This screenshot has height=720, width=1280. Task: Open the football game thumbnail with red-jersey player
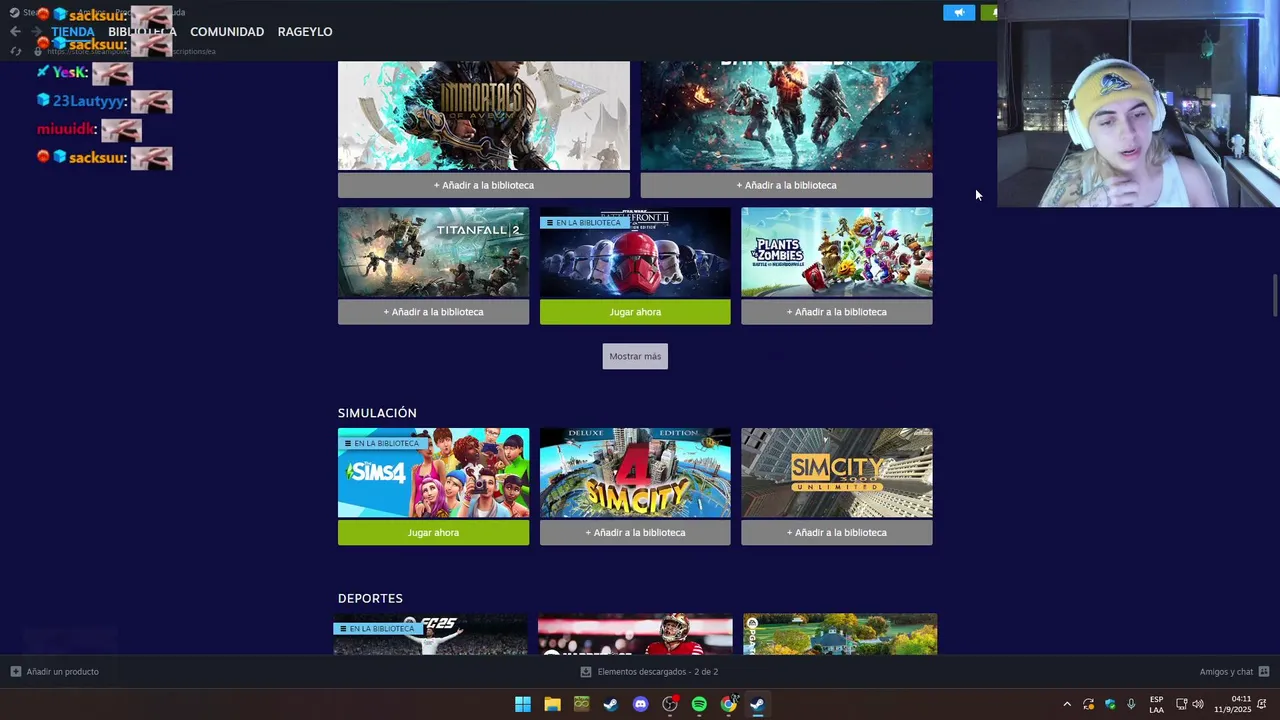tap(635, 634)
